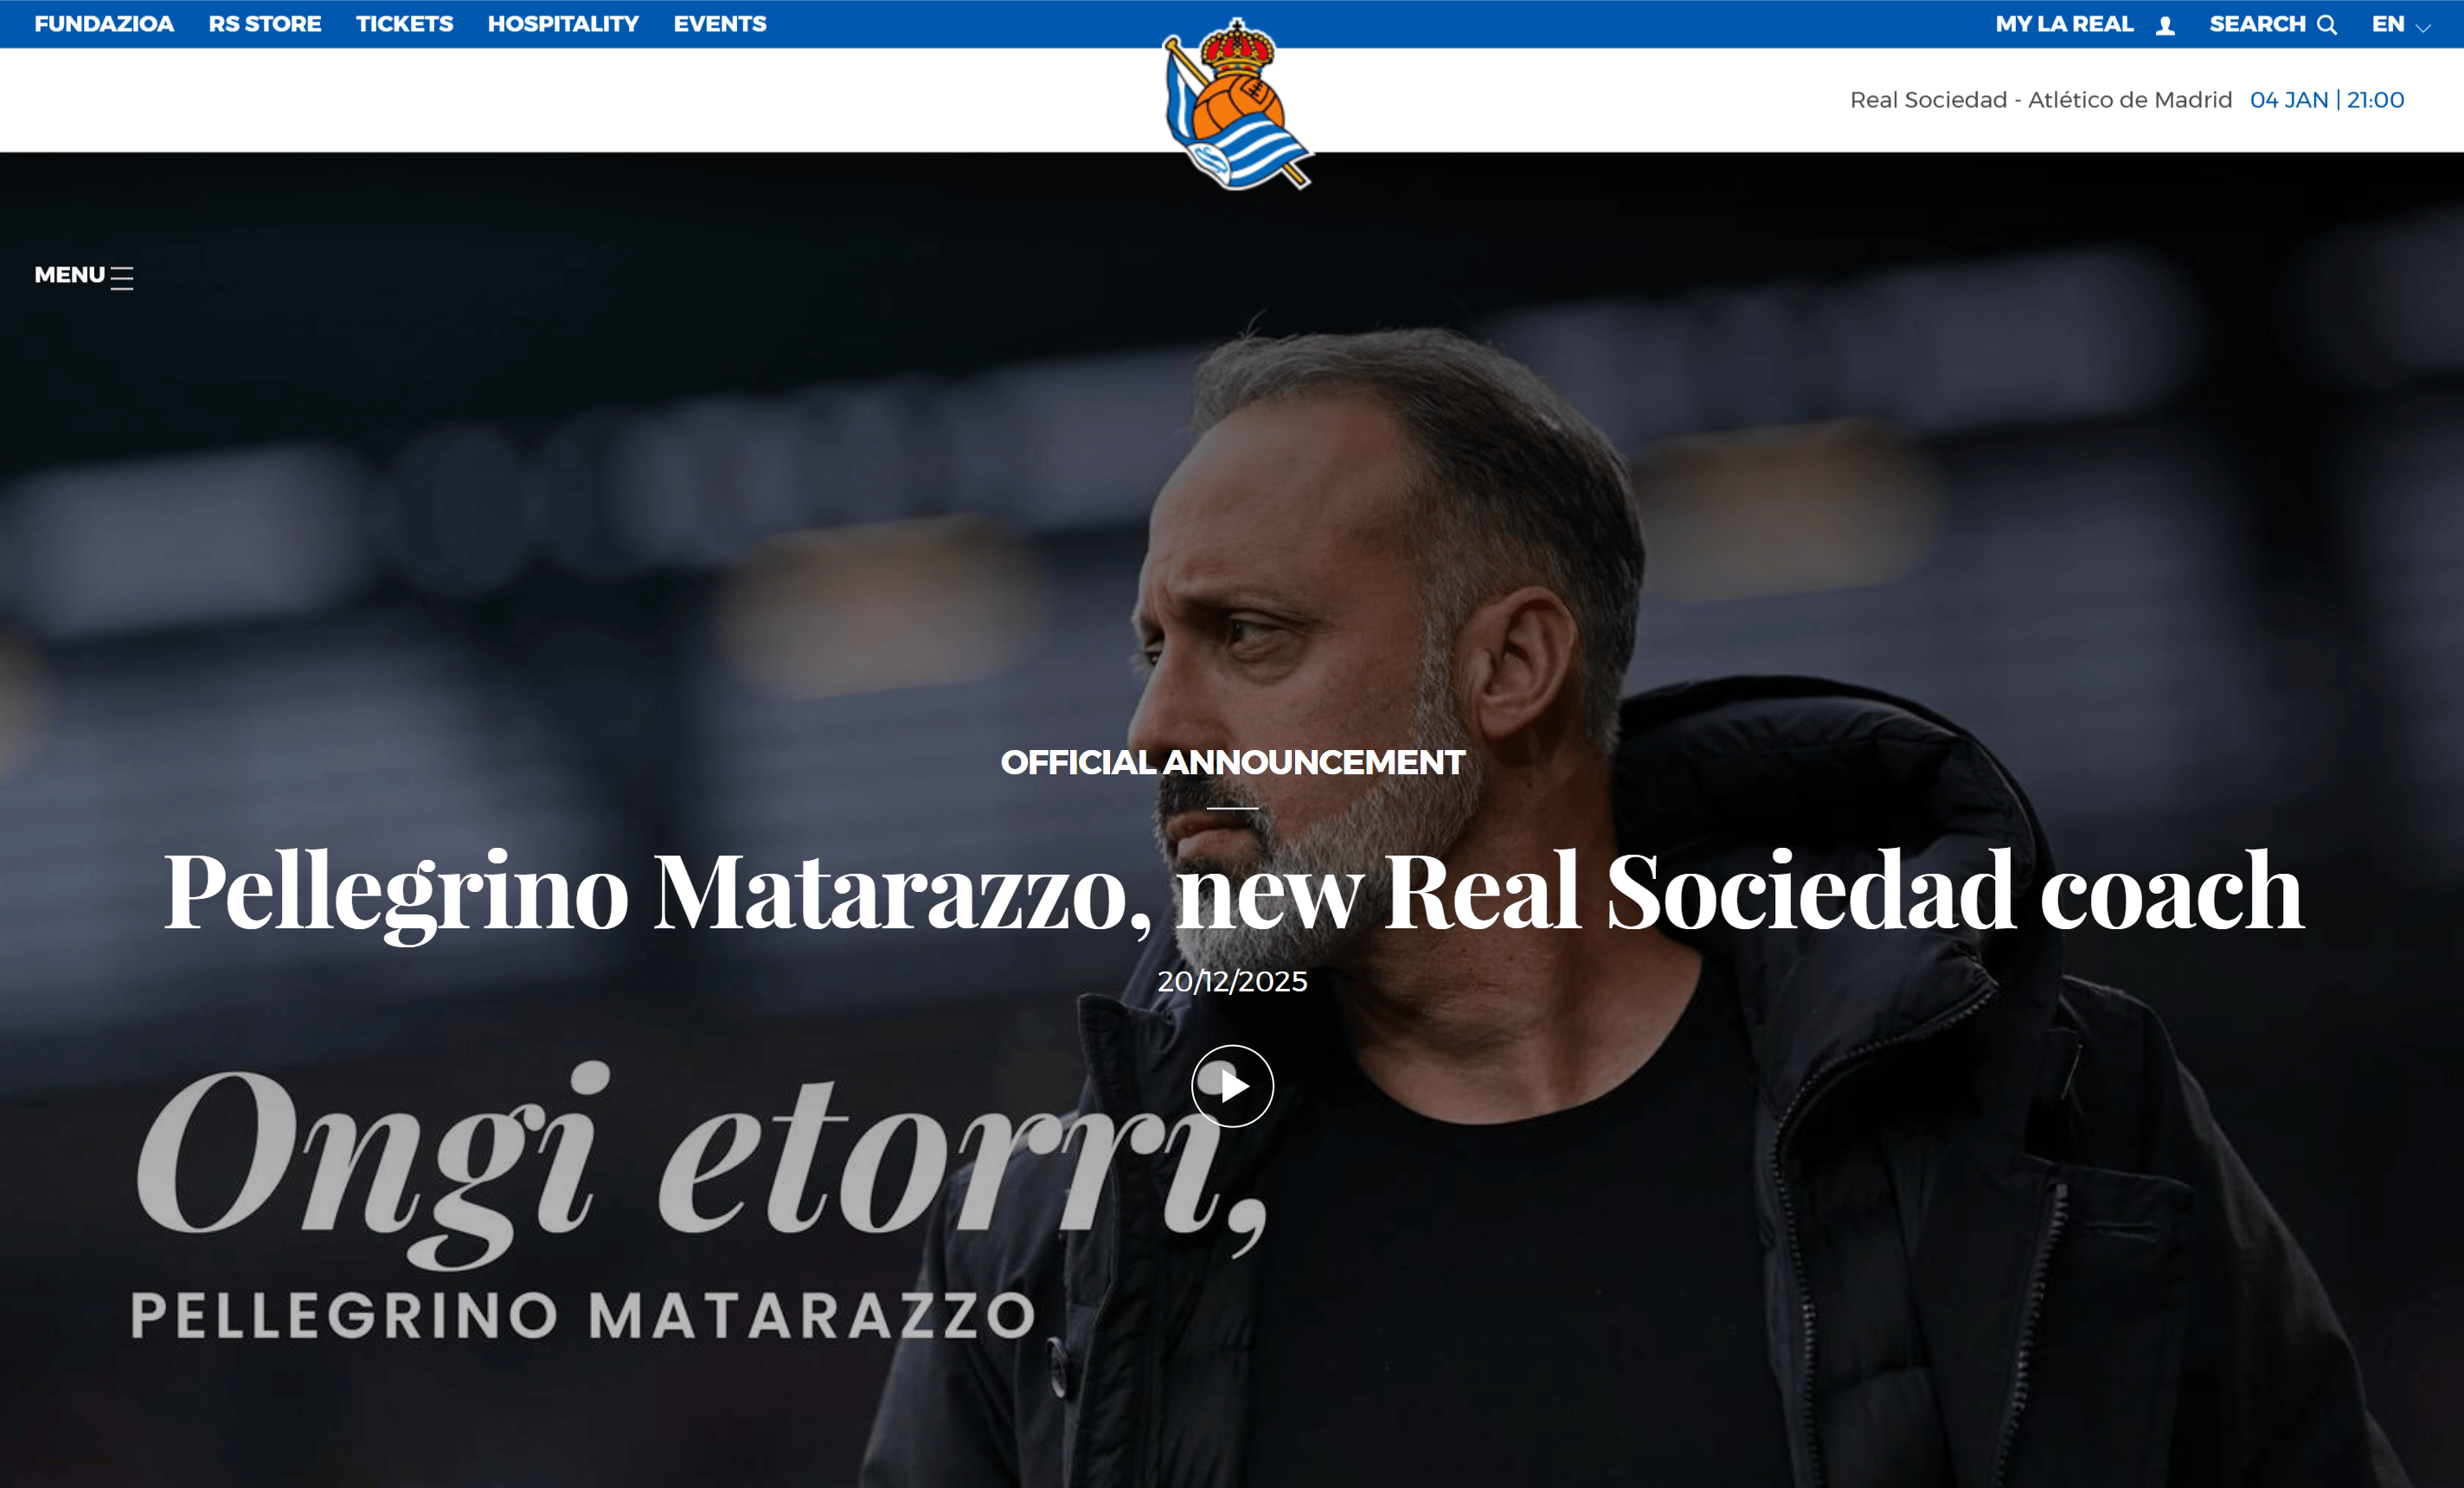Play the Matarazzo announcement video

(1232, 1086)
